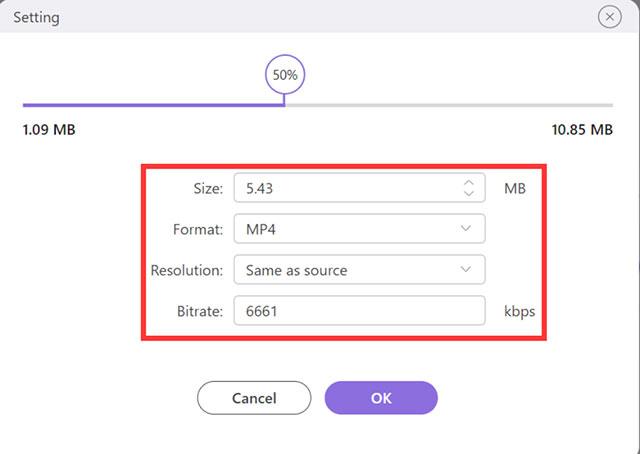Click the purple filled portion of the slider
The height and width of the screenshot is (454, 640).
pyautogui.click(x=150, y=104)
